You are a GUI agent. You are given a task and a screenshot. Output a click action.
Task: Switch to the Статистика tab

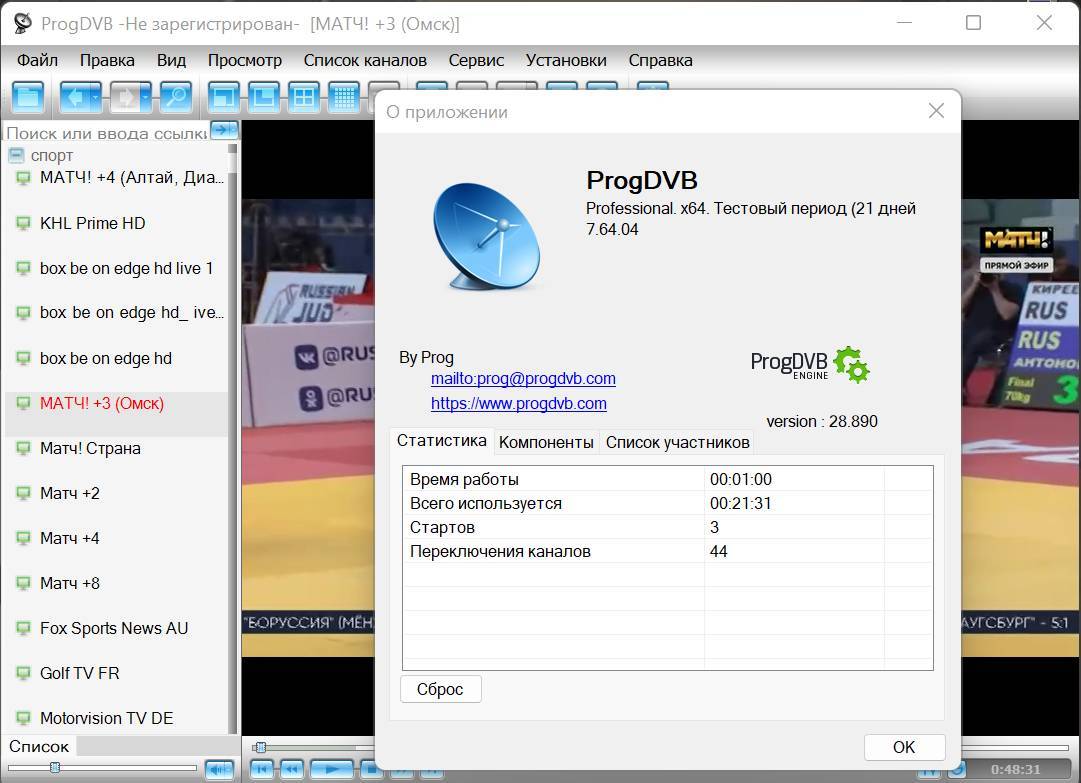[x=441, y=441]
